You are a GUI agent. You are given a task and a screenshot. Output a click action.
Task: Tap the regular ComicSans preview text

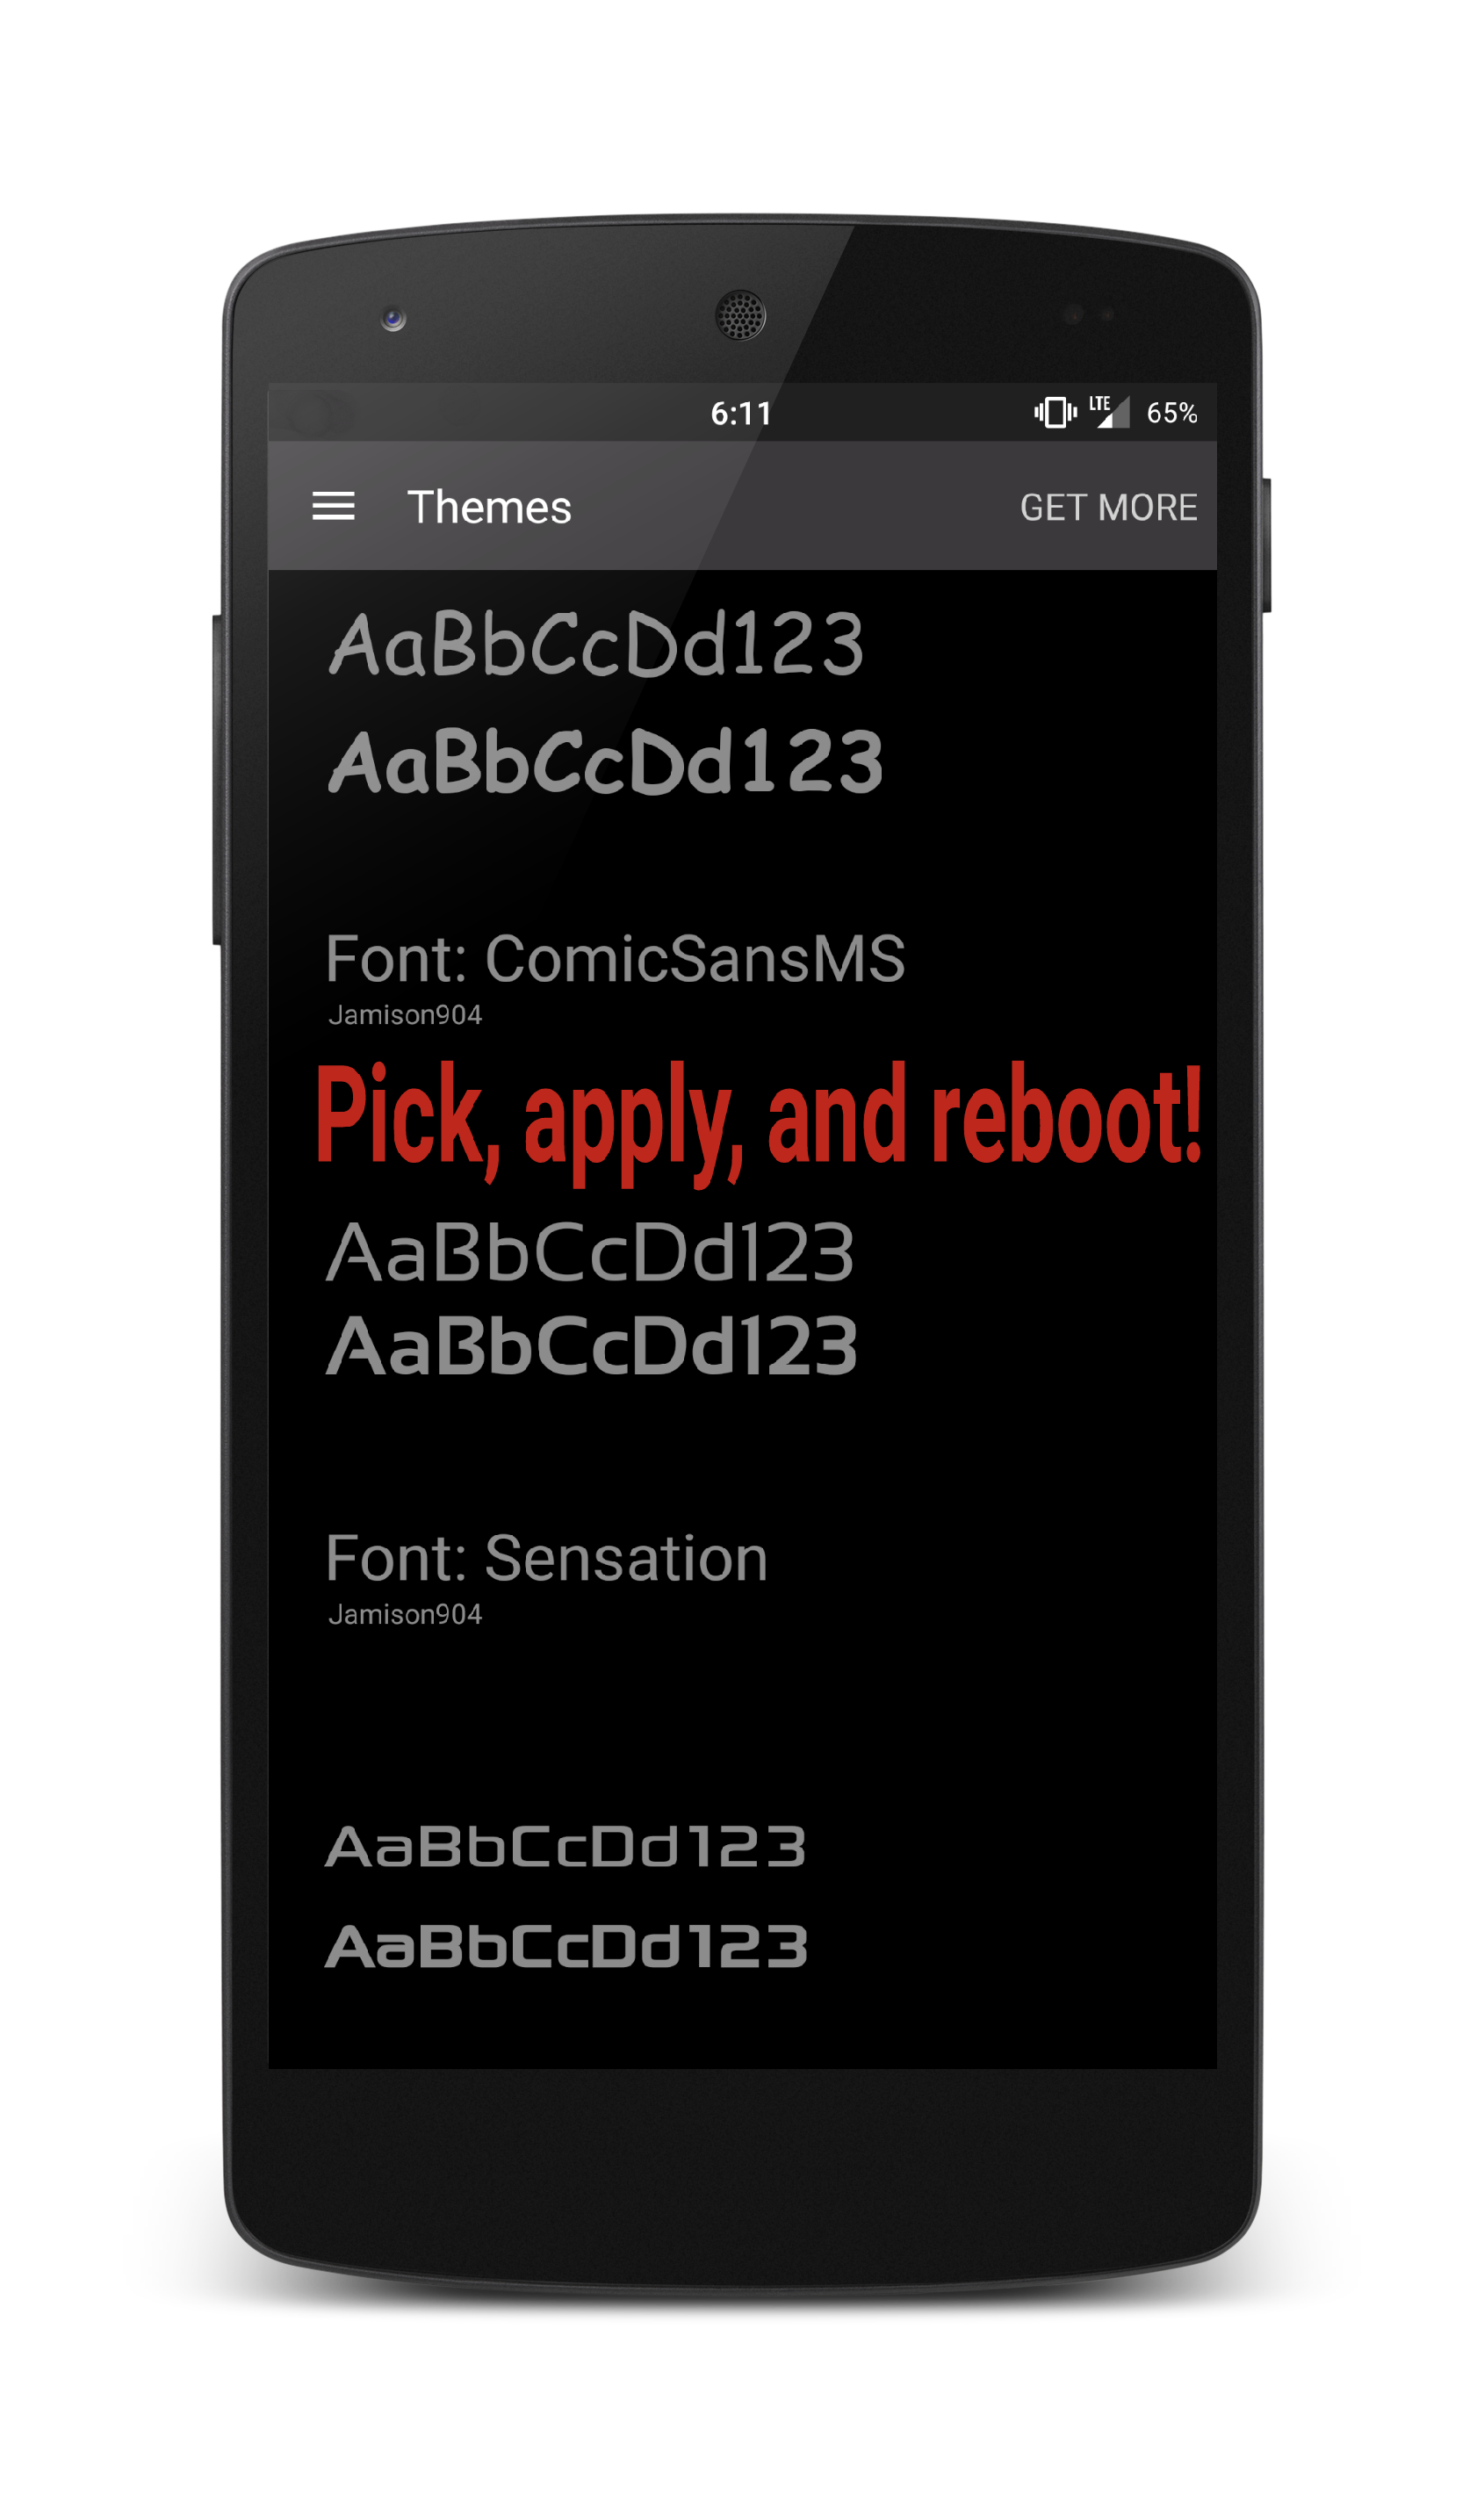click(x=596, y=644)
